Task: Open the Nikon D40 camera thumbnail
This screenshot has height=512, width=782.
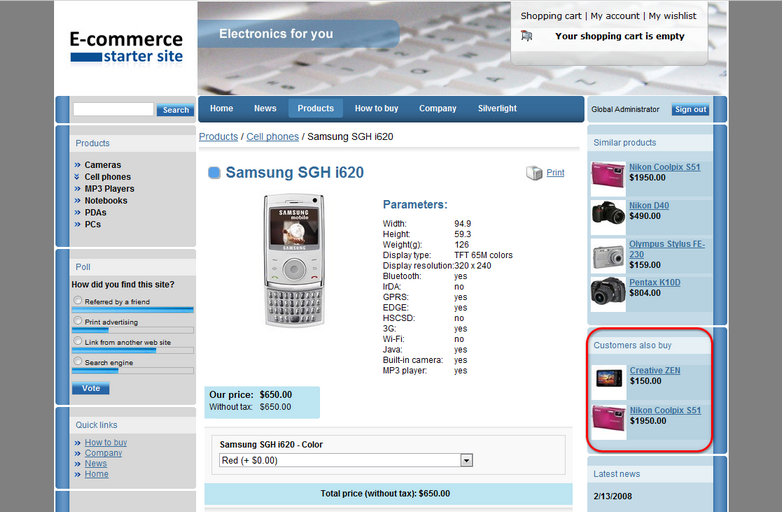Action: [608, 212]
